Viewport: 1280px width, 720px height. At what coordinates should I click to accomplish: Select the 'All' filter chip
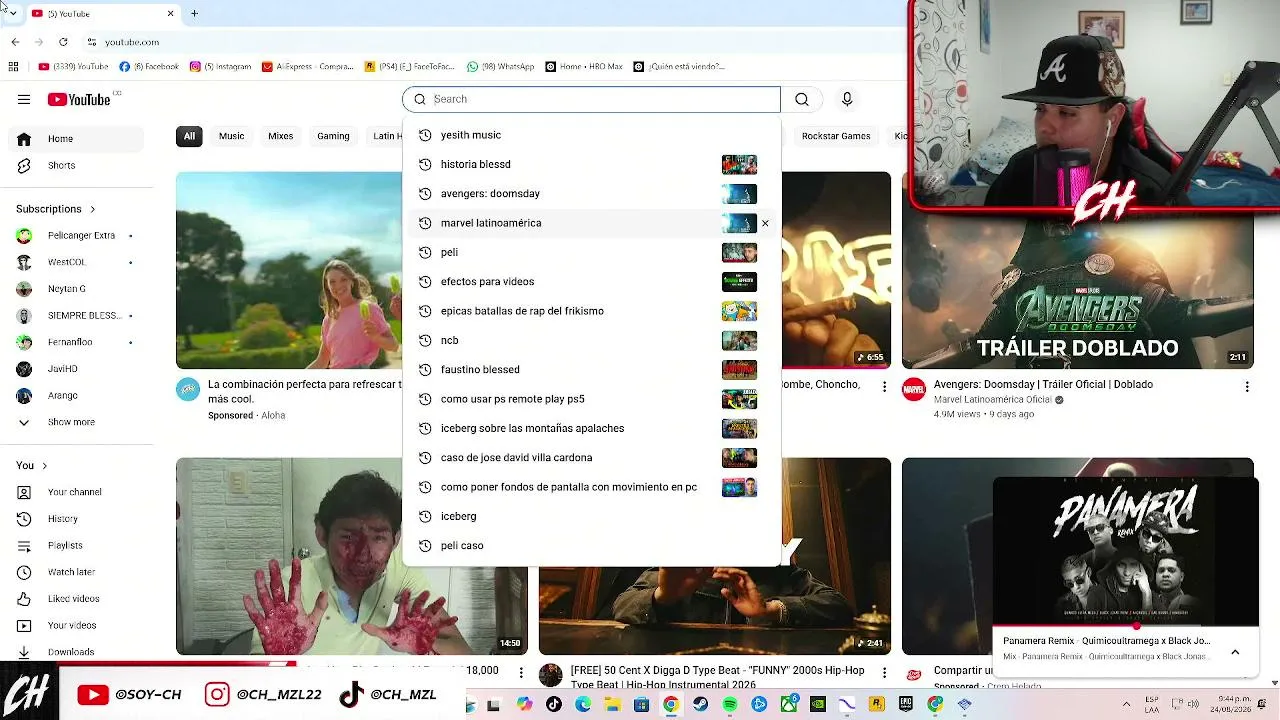(189, 136)
